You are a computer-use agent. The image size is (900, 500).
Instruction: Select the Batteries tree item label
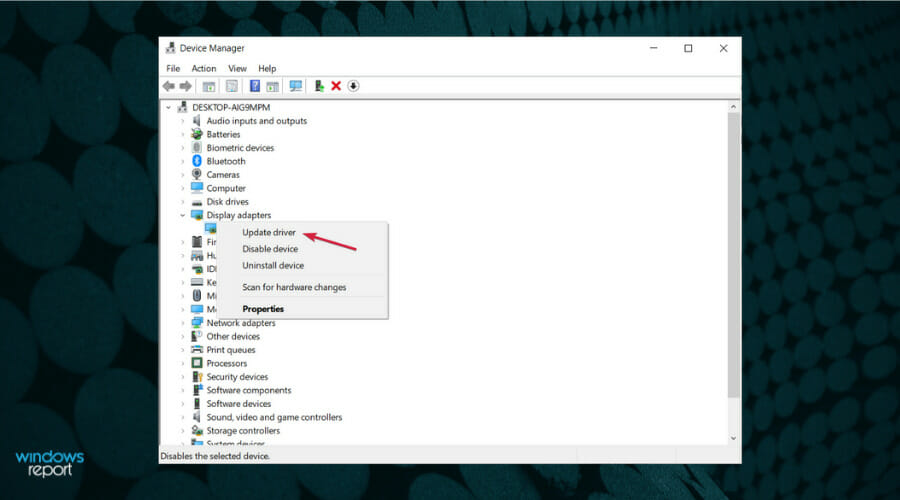click(x=223, y=134)
